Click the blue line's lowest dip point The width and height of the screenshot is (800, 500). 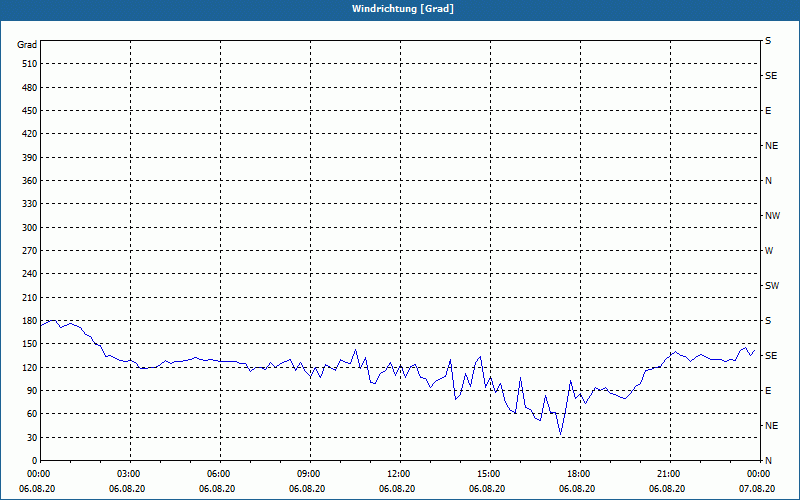[x=561, y=435]
